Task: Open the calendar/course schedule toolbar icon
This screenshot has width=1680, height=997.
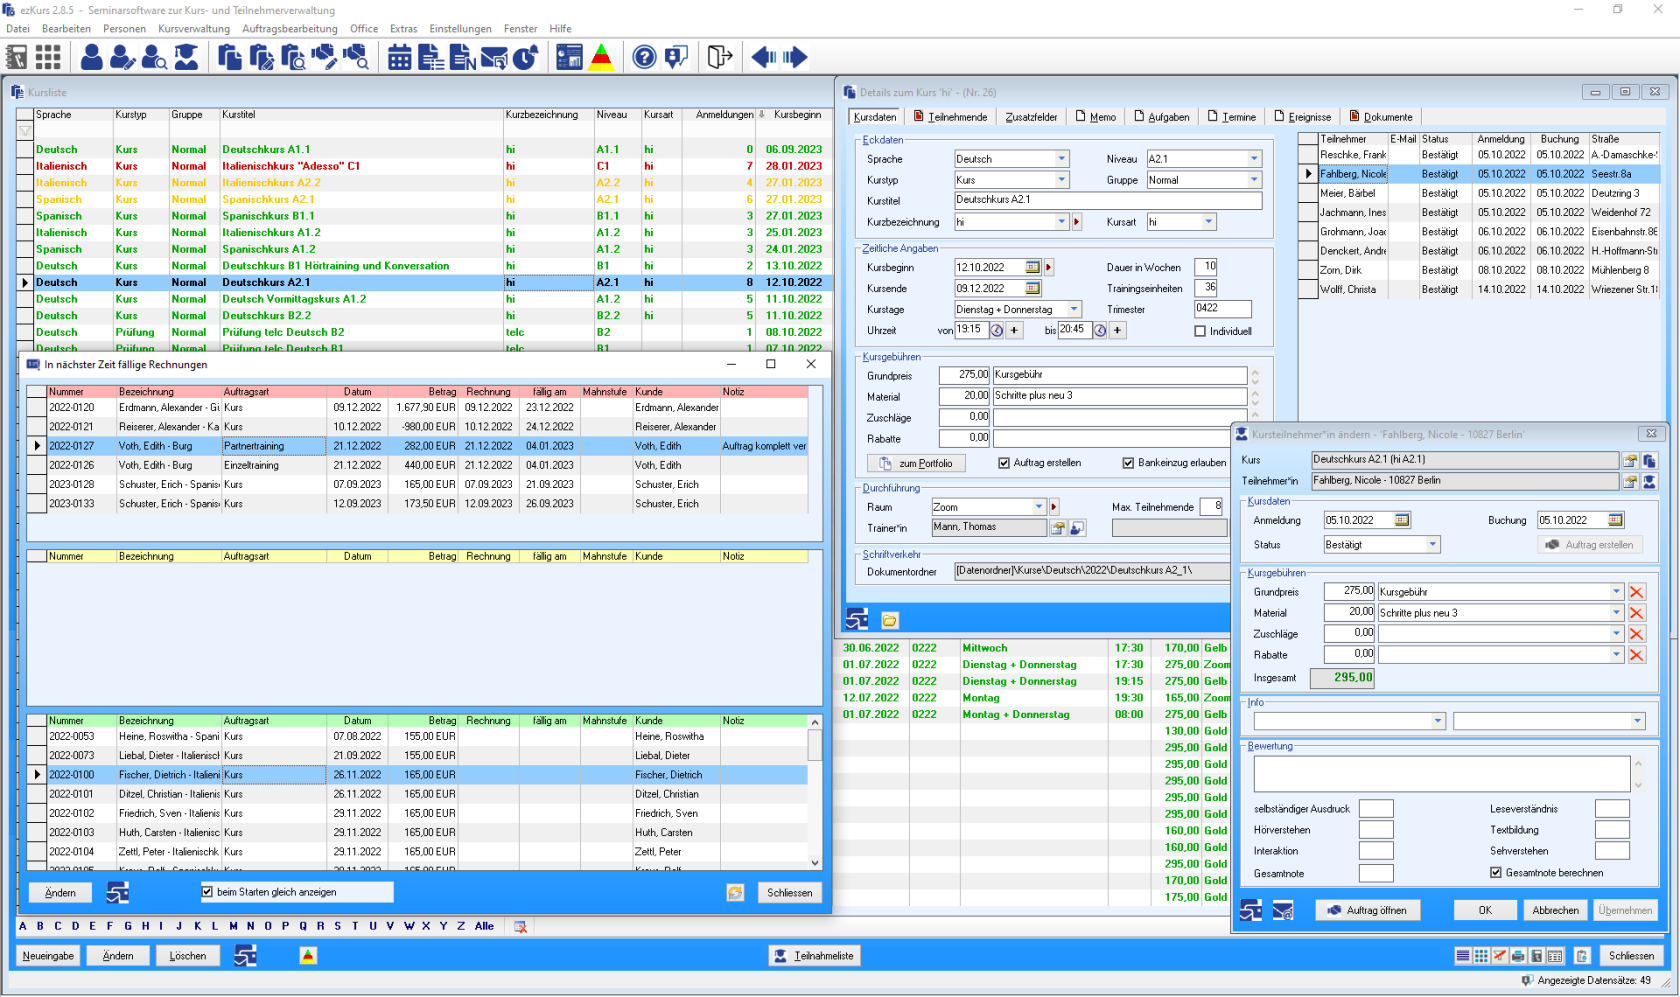Action: tap(398, 57)
